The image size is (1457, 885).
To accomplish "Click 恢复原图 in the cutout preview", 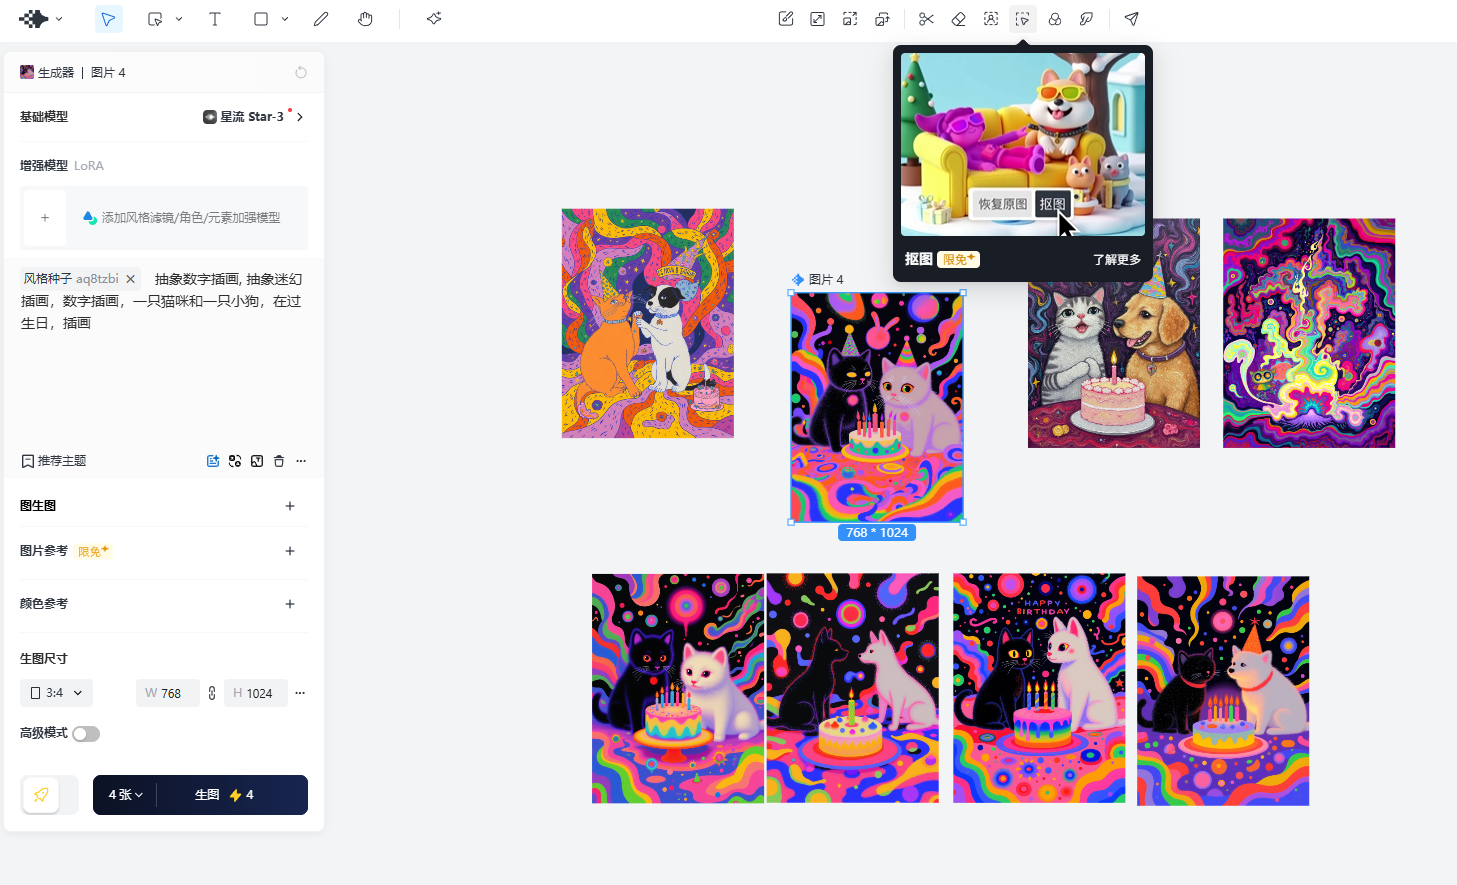I will coord(1002,204).
